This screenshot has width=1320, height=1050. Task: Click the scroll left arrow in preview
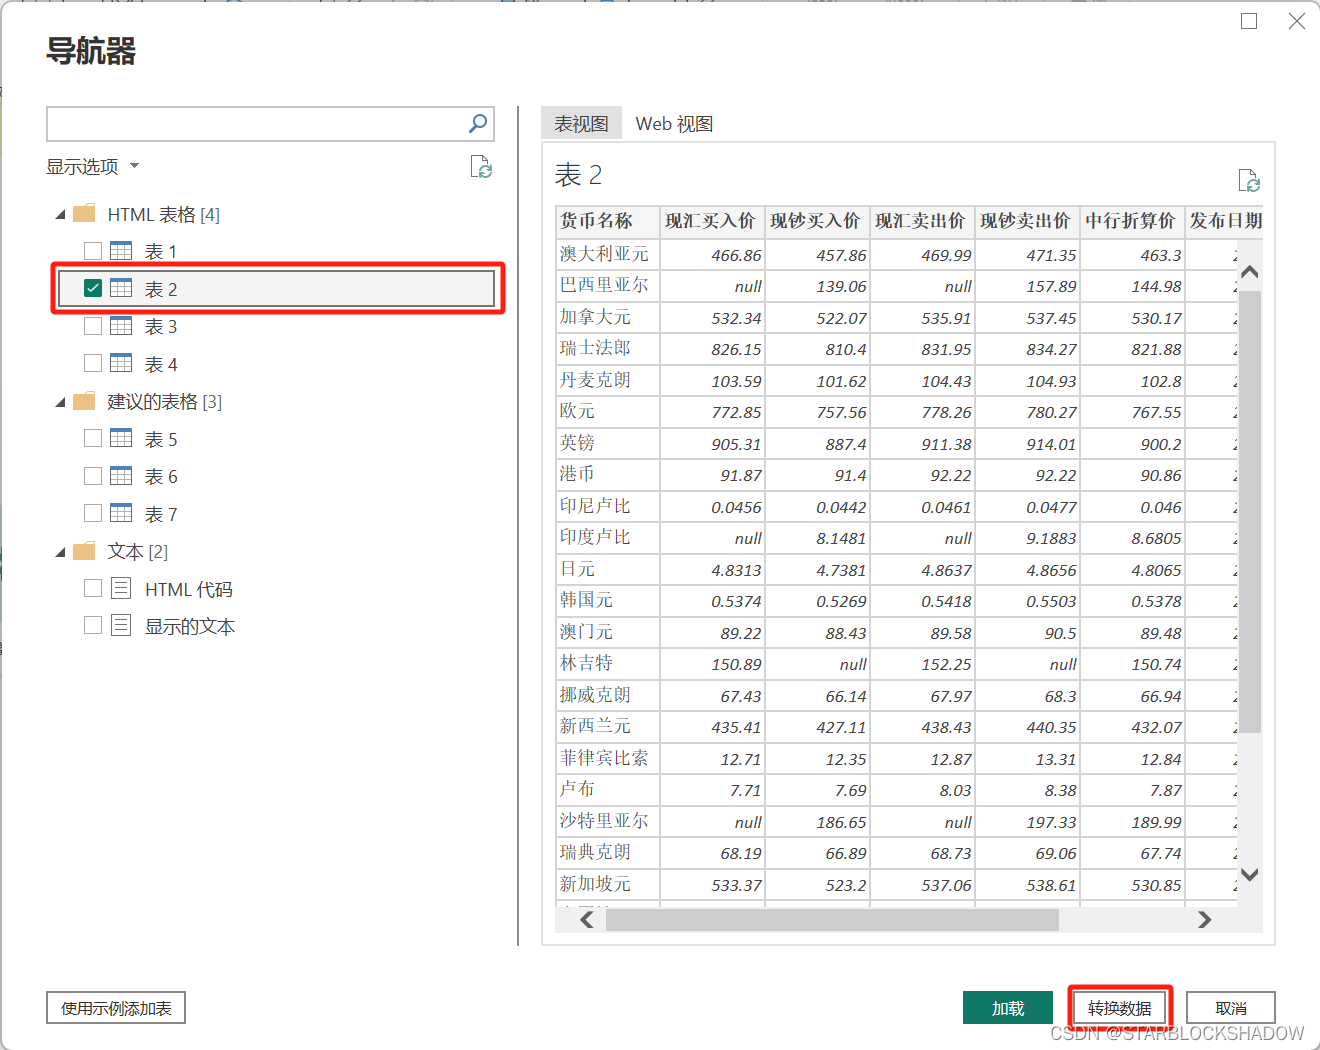[587, 920]
